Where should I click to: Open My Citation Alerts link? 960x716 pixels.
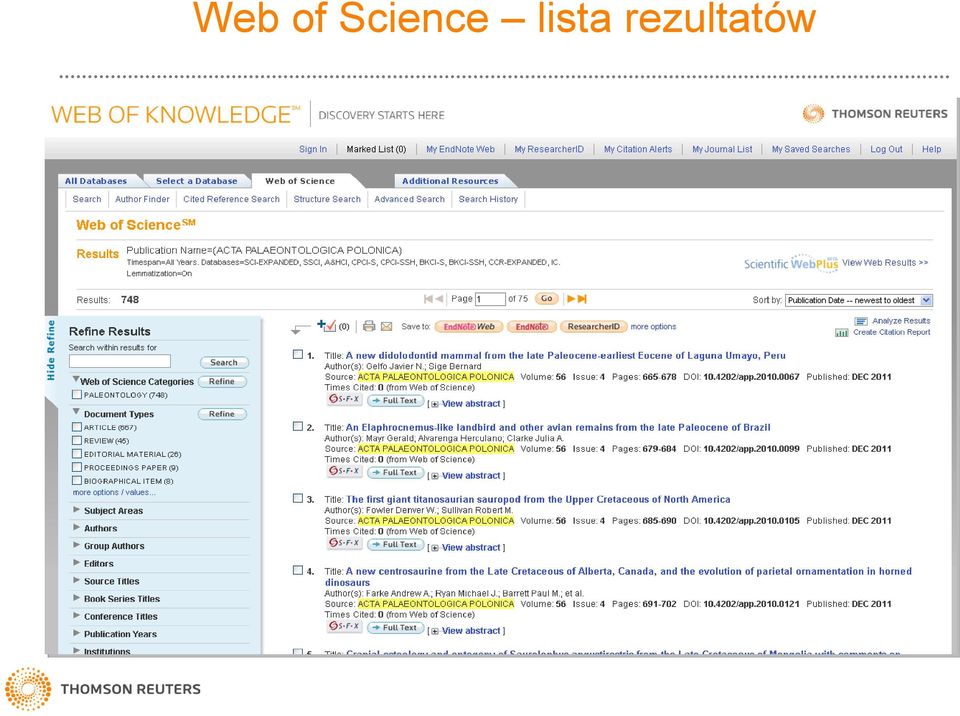click(638, 149)
